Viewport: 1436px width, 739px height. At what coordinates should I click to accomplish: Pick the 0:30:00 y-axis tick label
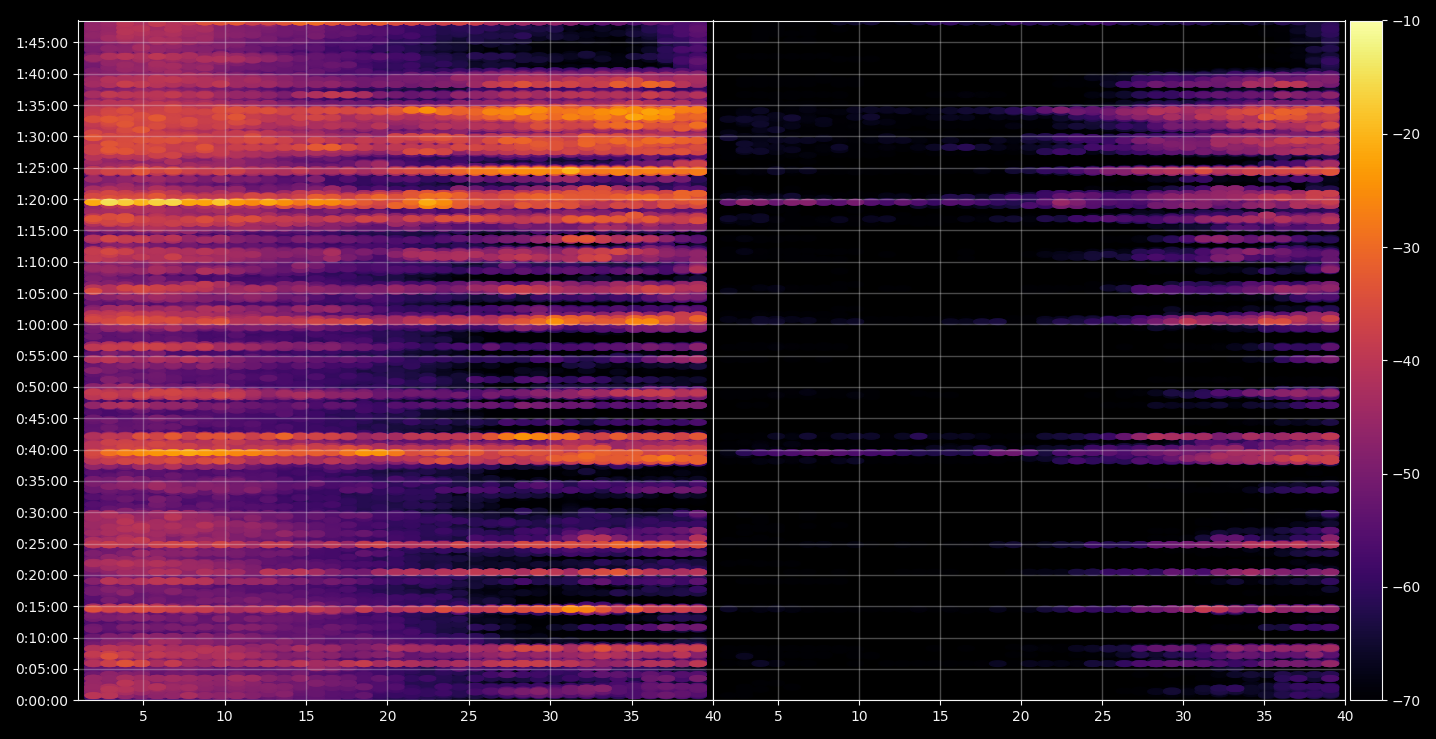pyautogui.click(x=43, y=513)
